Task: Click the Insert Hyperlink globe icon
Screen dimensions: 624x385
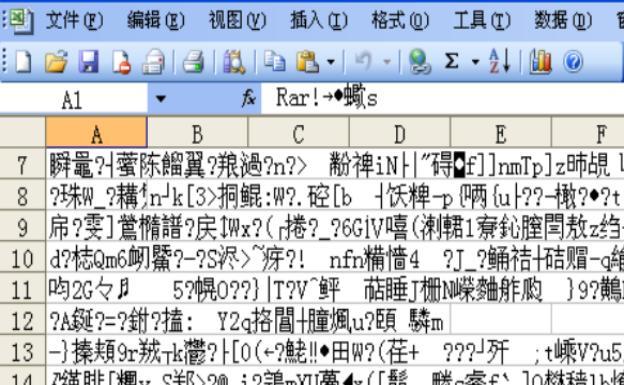Action: click(419, 62)
